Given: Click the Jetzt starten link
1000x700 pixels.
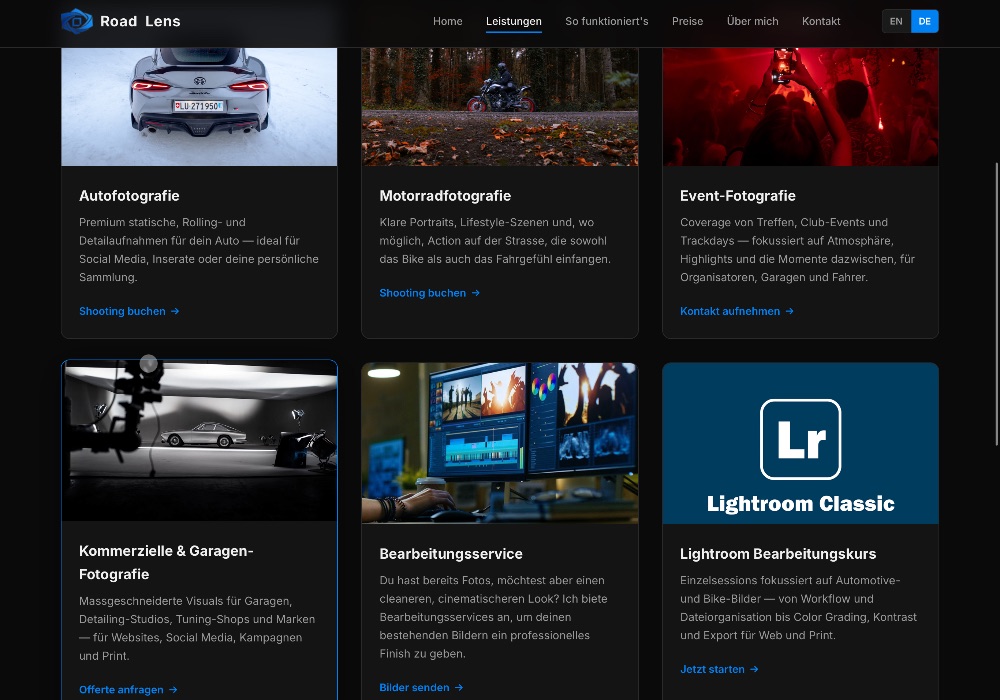Looking at the screenshot, I should (x=719, y=669).
